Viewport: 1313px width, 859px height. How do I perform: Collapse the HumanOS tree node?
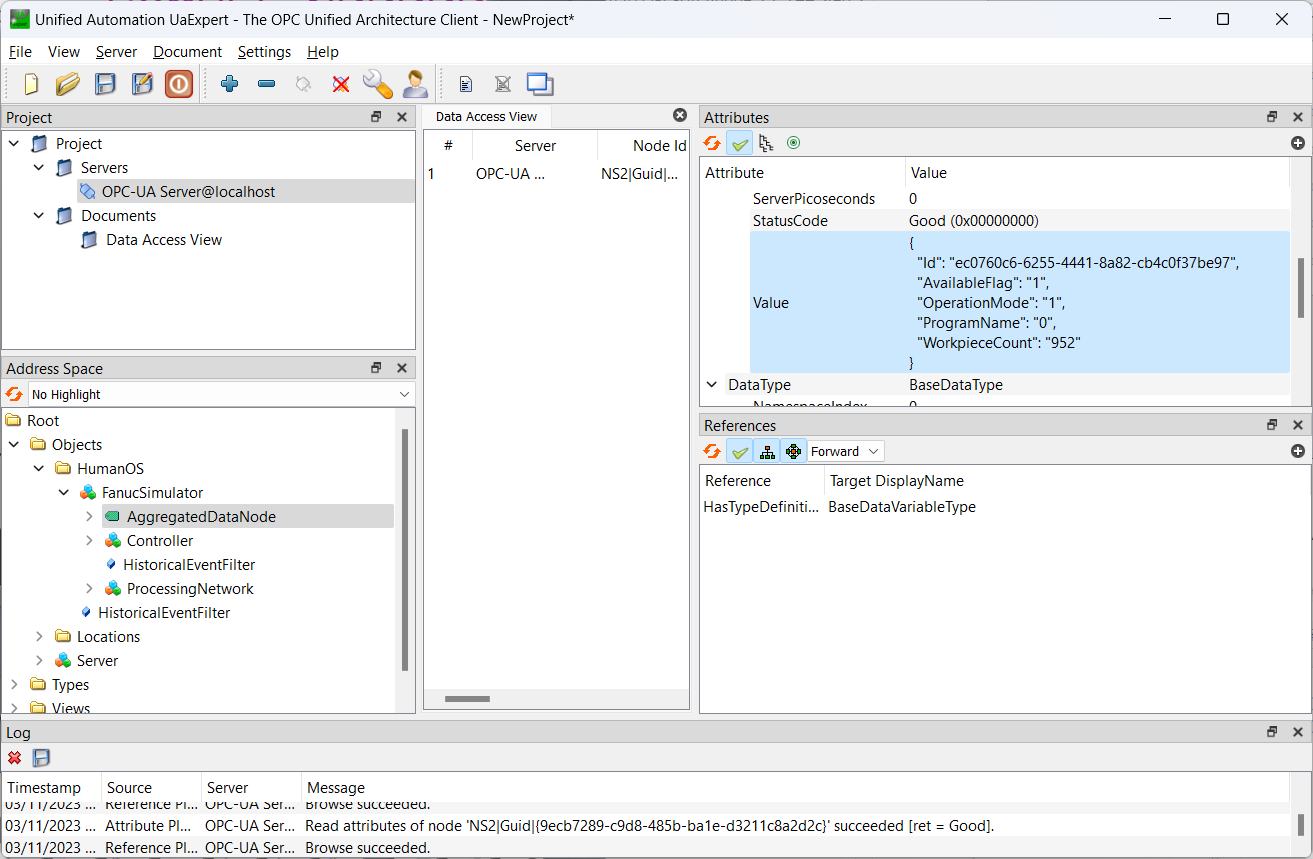(x=39, y=468)
